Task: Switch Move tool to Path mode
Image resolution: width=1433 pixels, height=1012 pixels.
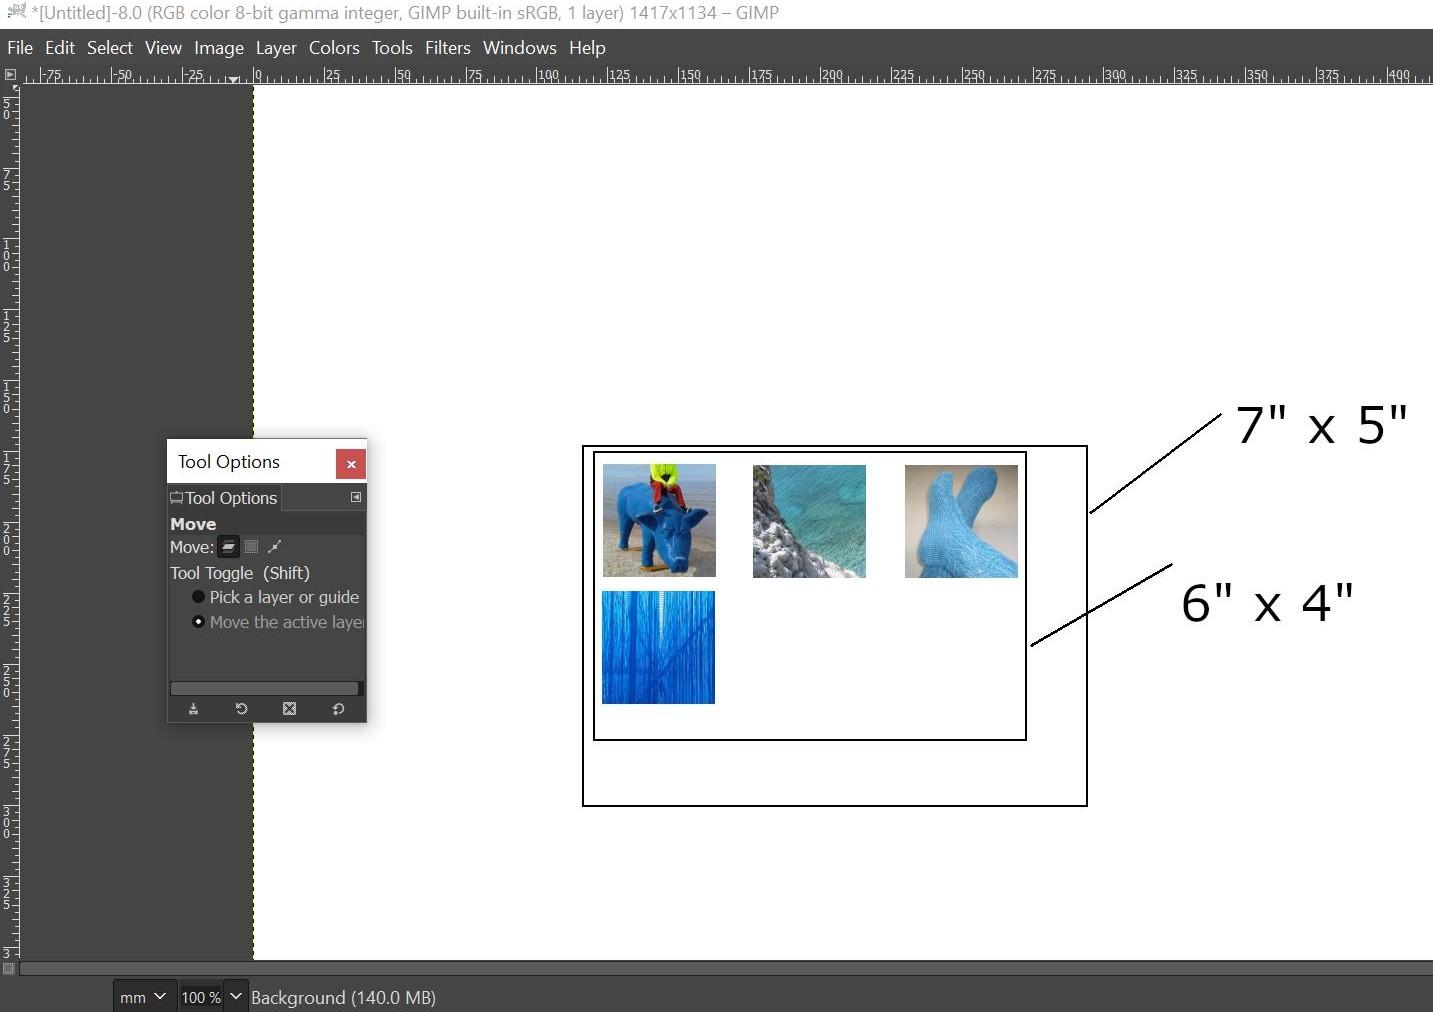Action: point(275,547)
